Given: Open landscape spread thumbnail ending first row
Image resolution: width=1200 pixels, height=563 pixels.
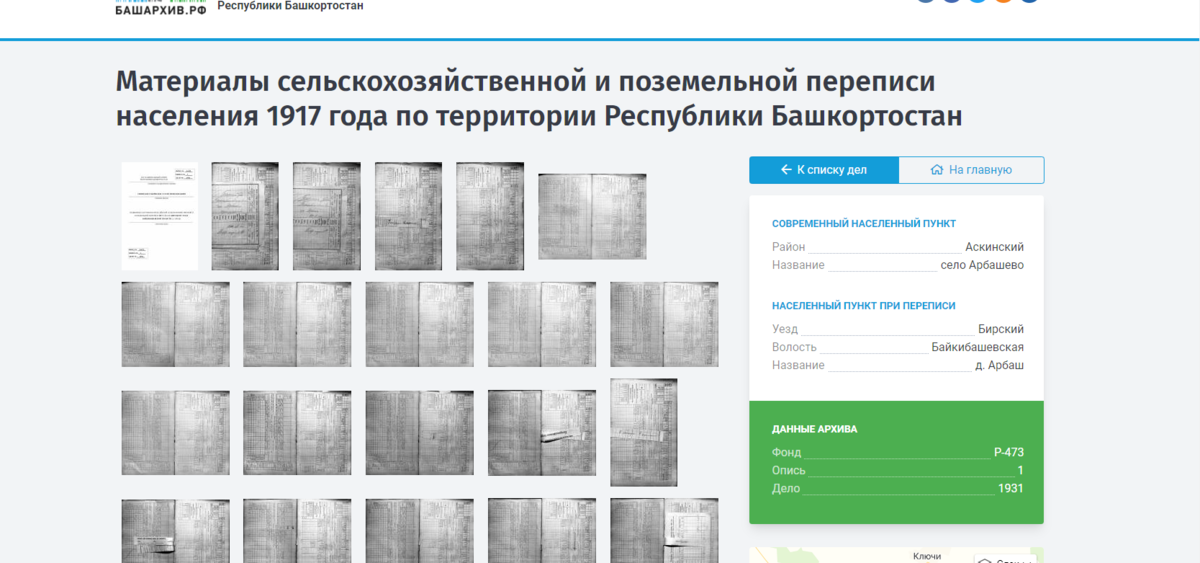Looking at the screenshot, I should [x=592, y=217].
